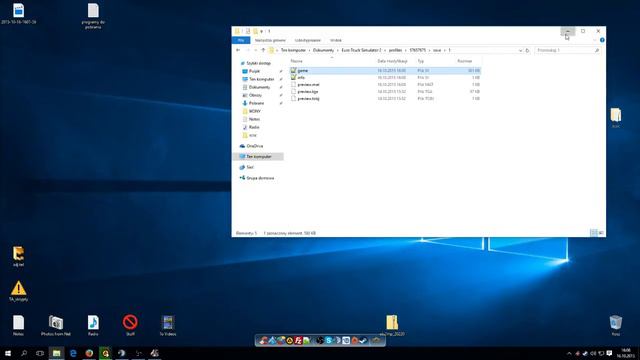Switch to large icons view in status bar
This screenshot has width=640, height=360.
point(601,233)
